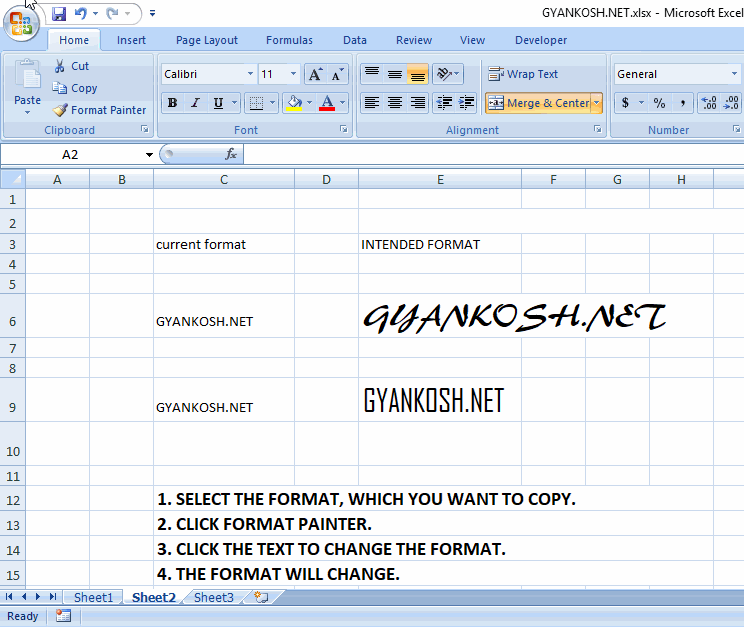Toggle underline formatting

click(218, 103)
